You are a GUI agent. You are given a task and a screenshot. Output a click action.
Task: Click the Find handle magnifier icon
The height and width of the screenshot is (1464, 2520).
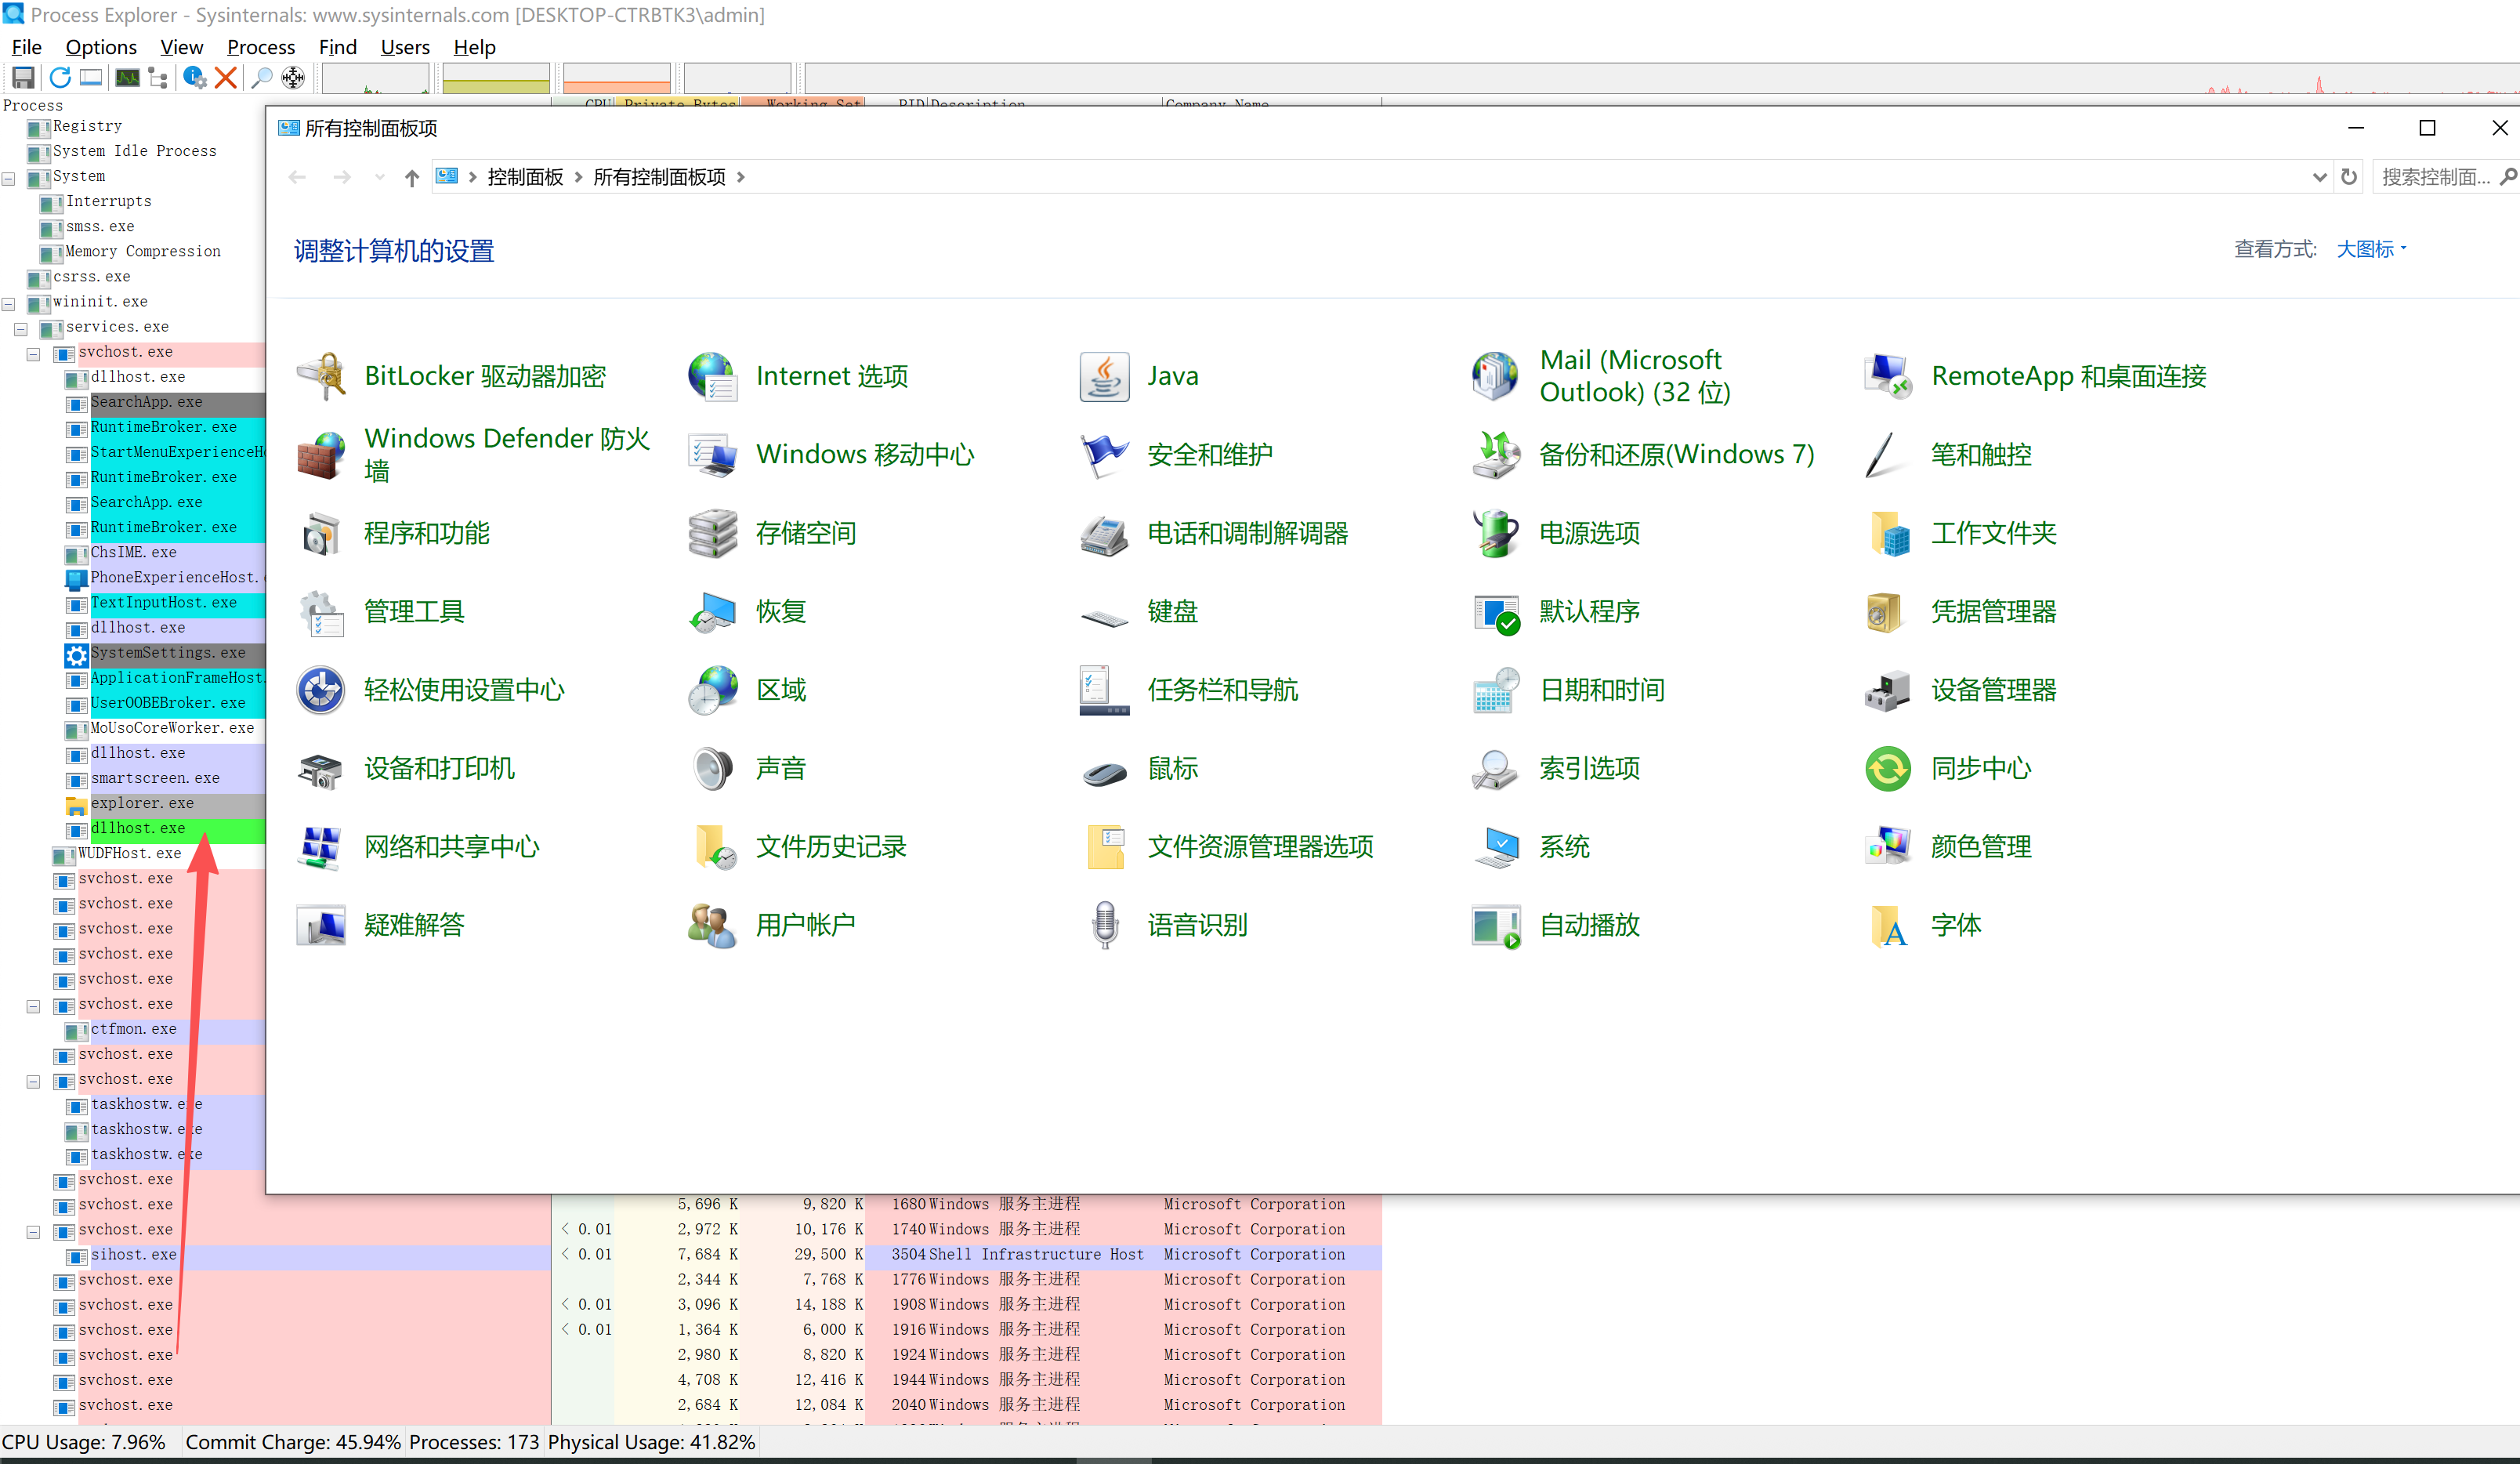point(262,78)
